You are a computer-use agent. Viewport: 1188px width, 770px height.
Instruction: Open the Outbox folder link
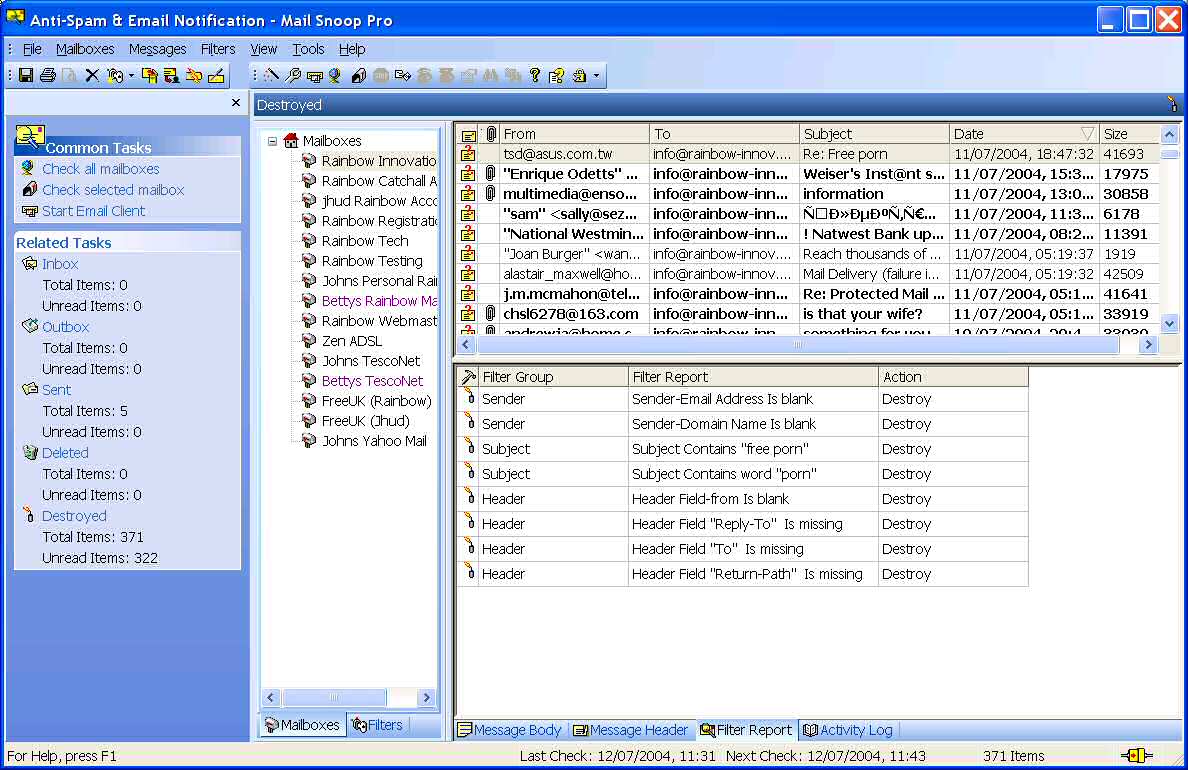(x=65, y=327)
